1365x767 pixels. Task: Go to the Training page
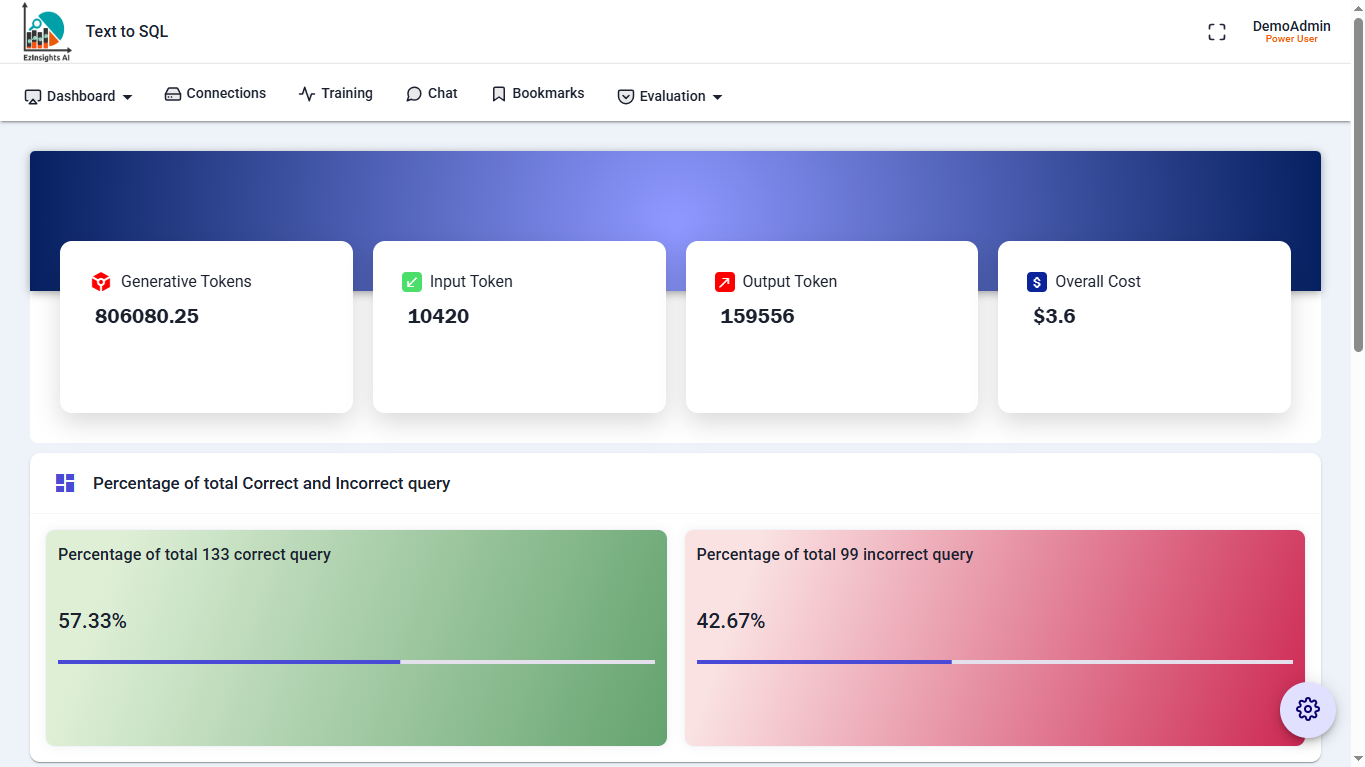336,94
